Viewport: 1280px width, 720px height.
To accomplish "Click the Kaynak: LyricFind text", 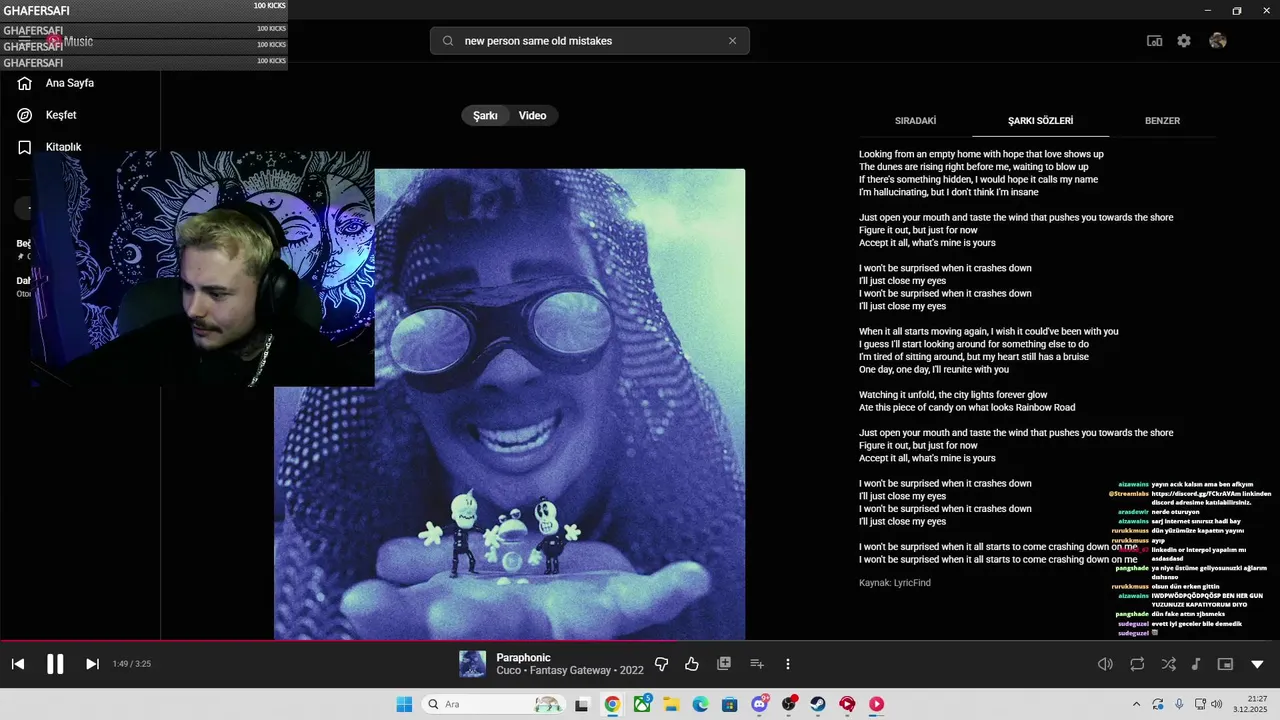I will 895,583.
